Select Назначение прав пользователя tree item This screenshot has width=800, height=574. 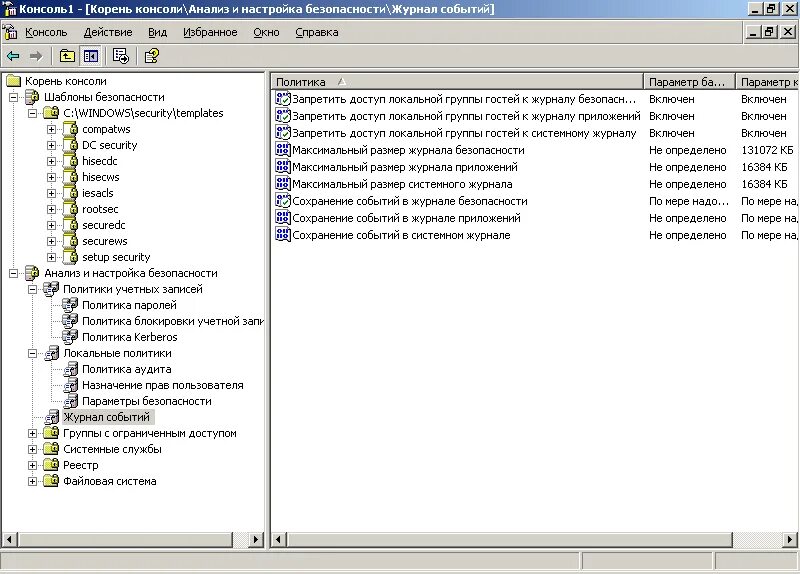pos(163,385)
